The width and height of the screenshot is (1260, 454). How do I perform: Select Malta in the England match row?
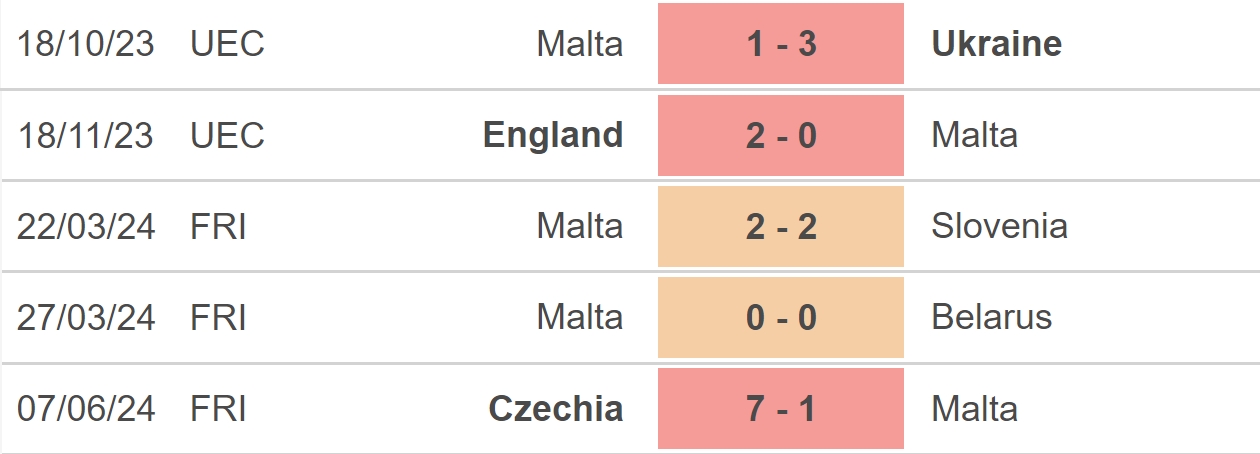[975, 135]
